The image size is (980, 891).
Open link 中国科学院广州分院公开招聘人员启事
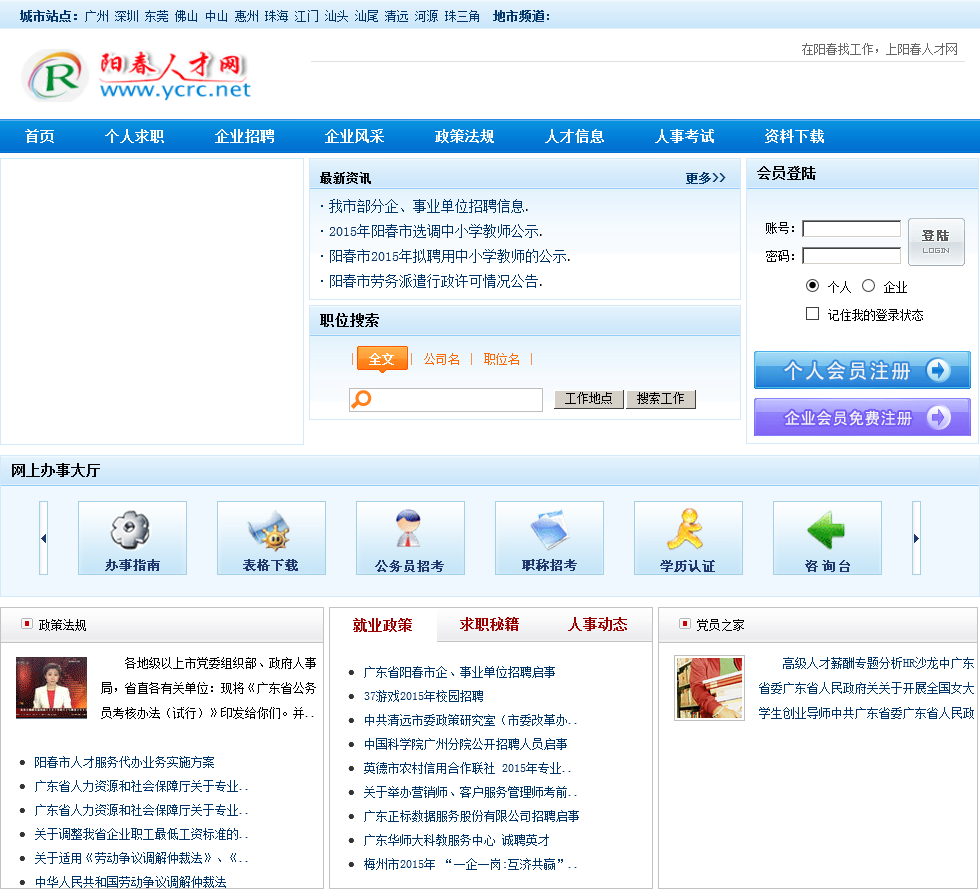[x=466, y=744]
